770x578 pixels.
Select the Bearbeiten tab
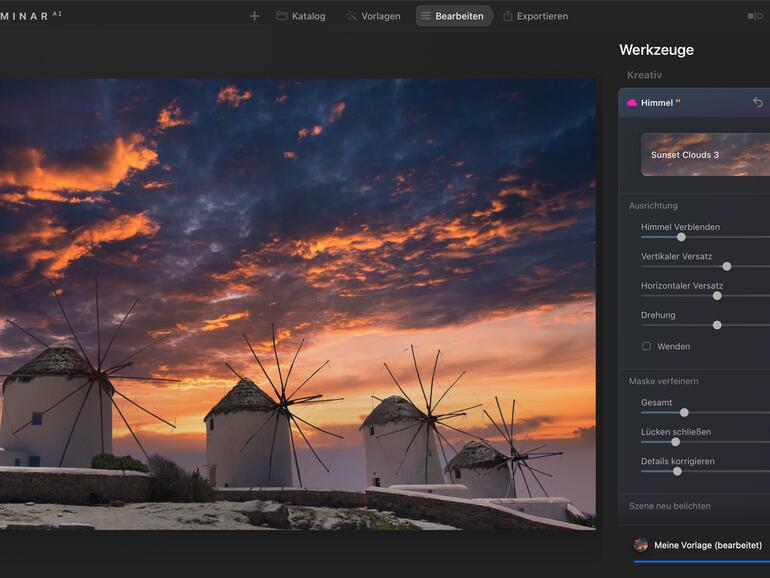[453, 16]
